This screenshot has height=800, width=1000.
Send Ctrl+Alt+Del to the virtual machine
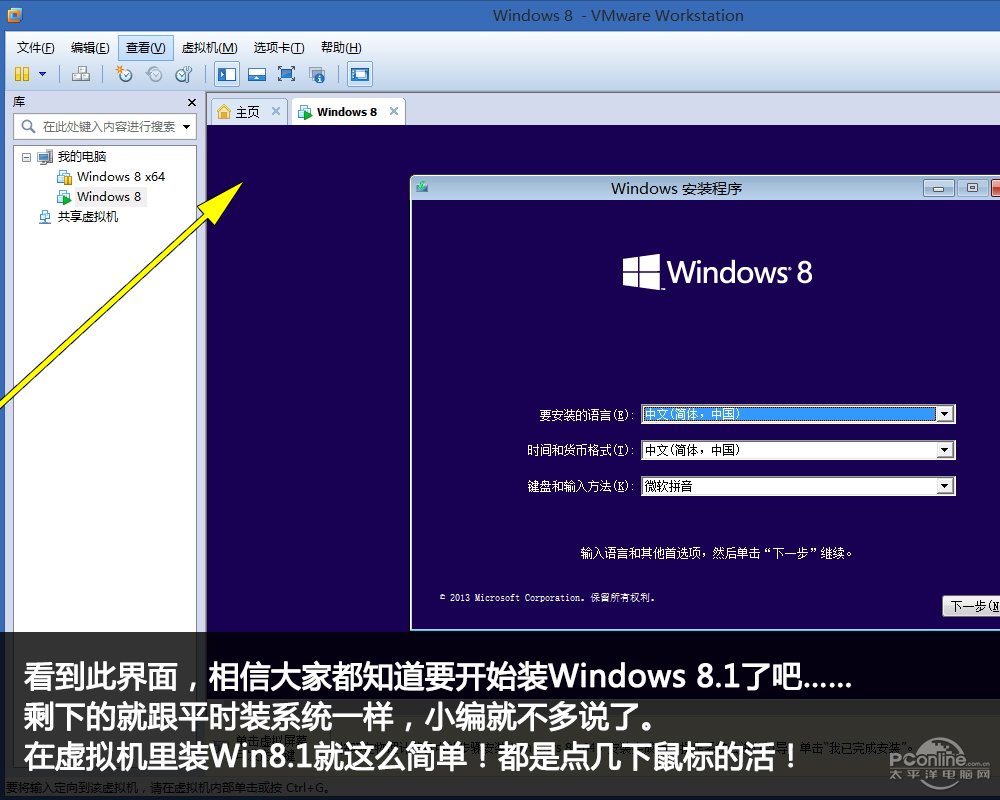click(x=80, y=75)
